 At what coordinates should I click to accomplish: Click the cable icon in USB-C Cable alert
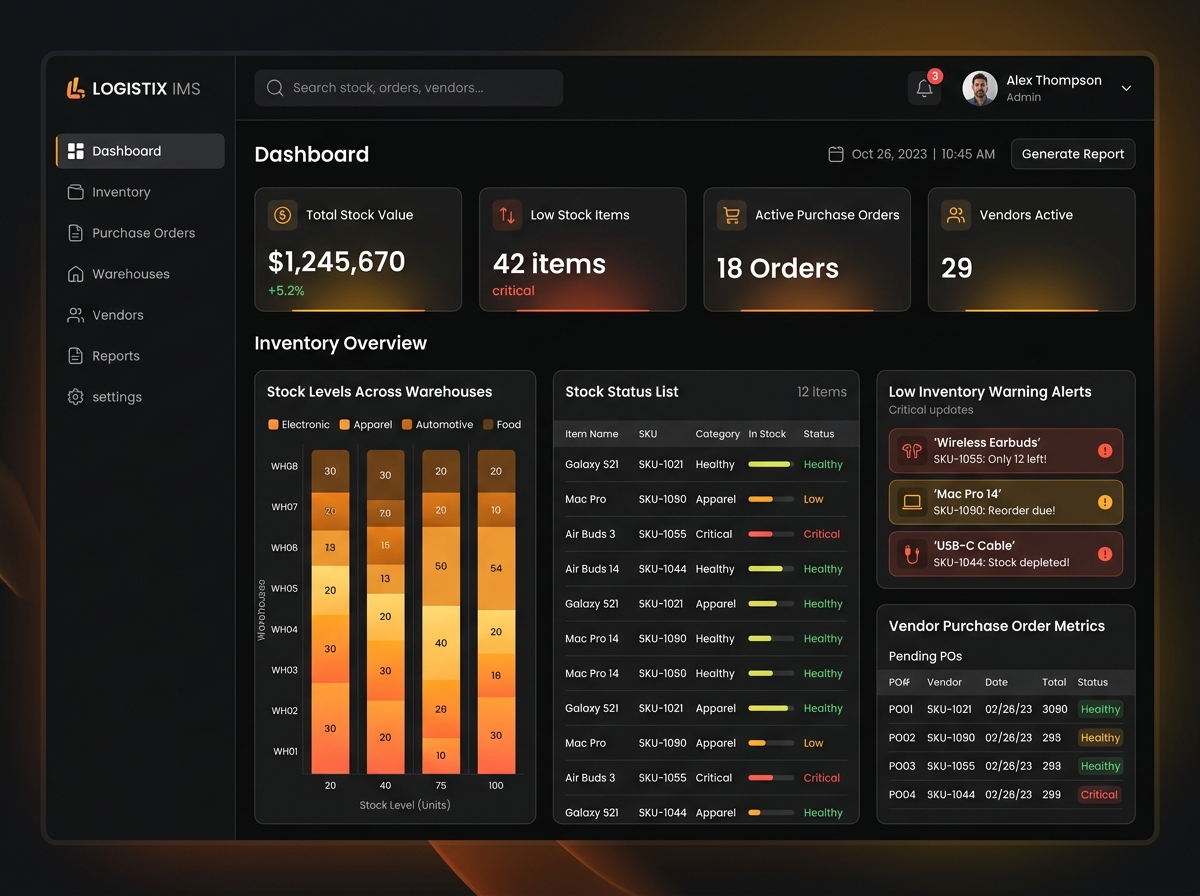point(911,553)
